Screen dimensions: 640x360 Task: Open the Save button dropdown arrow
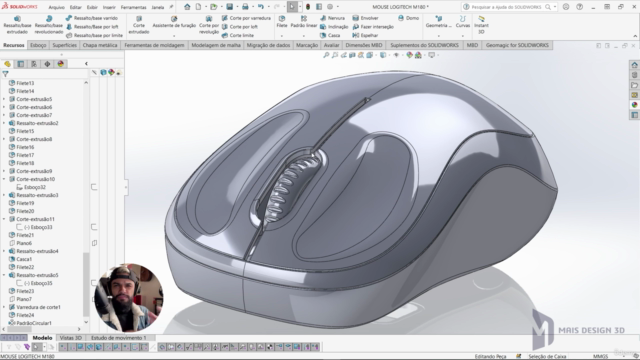[x=237, y=7]
